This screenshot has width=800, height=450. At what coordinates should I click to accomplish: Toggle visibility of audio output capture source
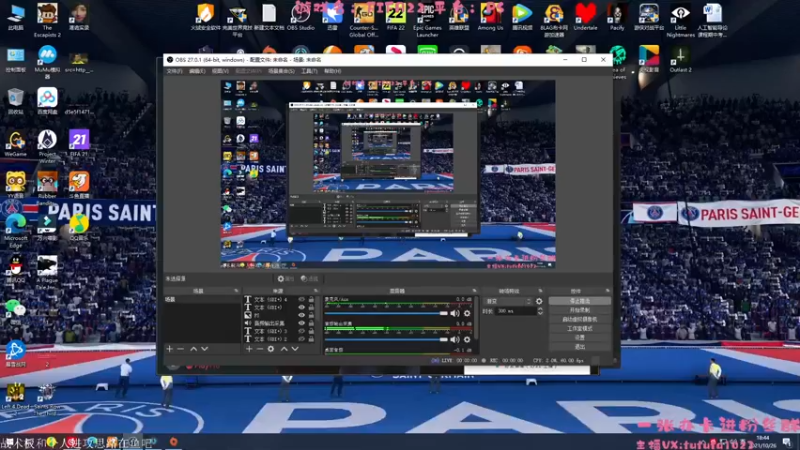tap(301, 323)
